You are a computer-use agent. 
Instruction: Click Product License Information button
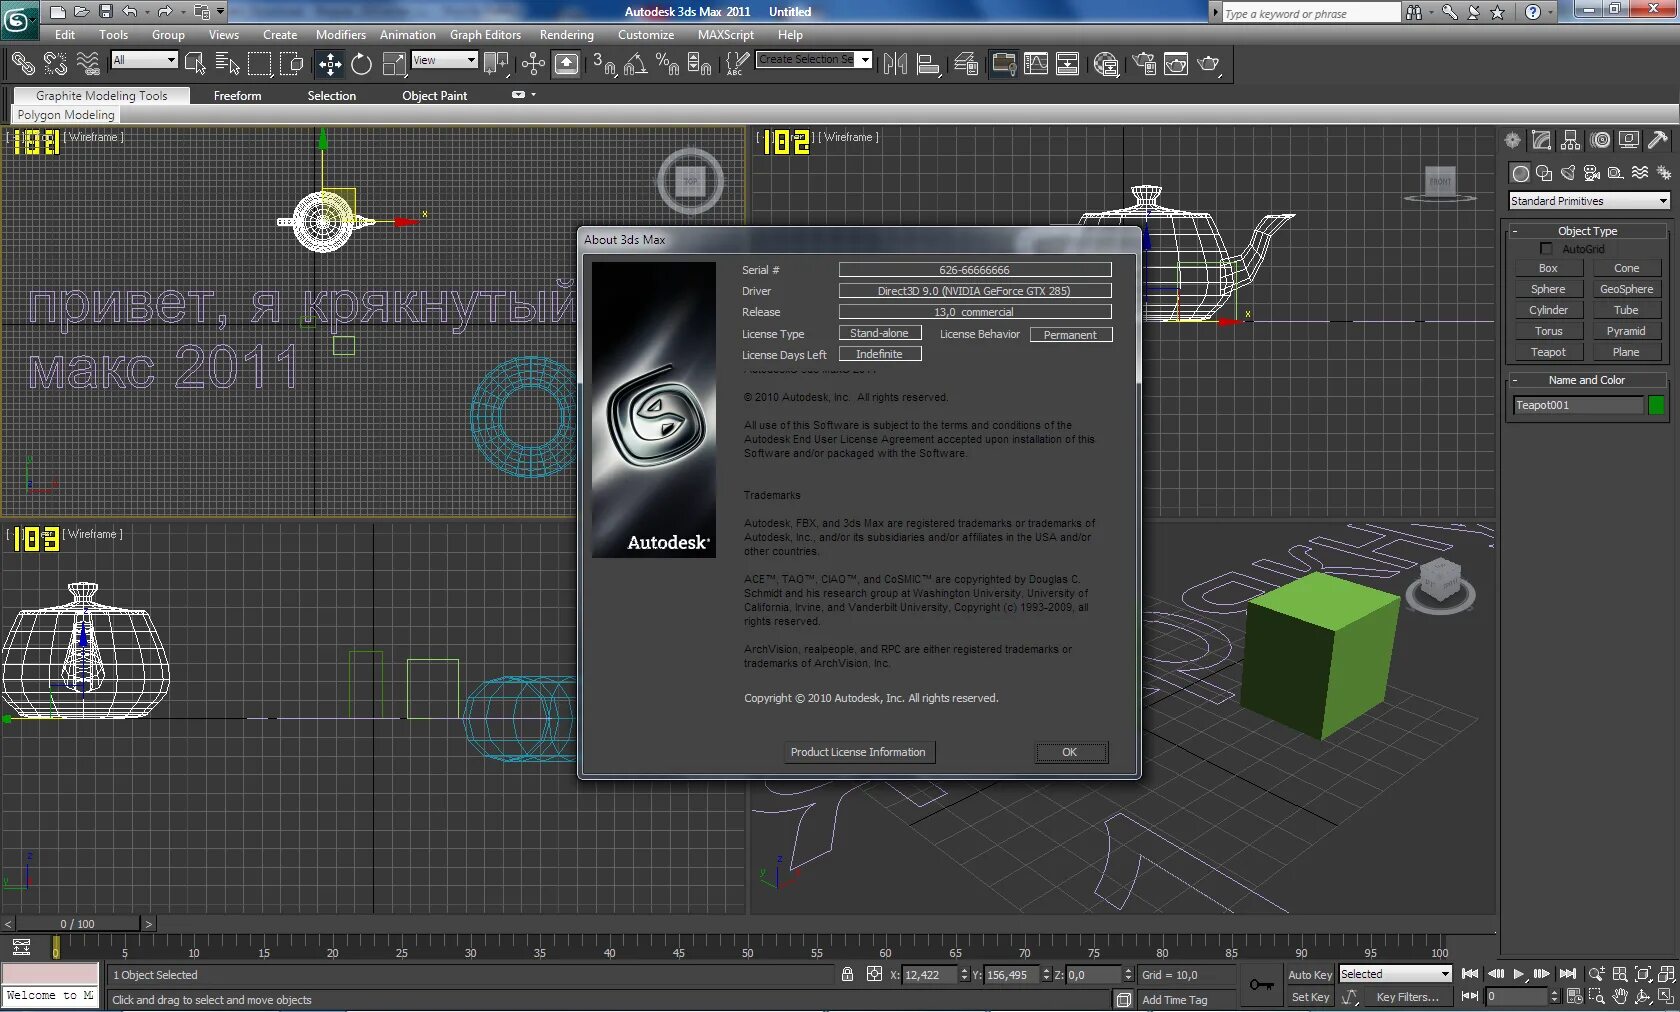pos(858,752)
